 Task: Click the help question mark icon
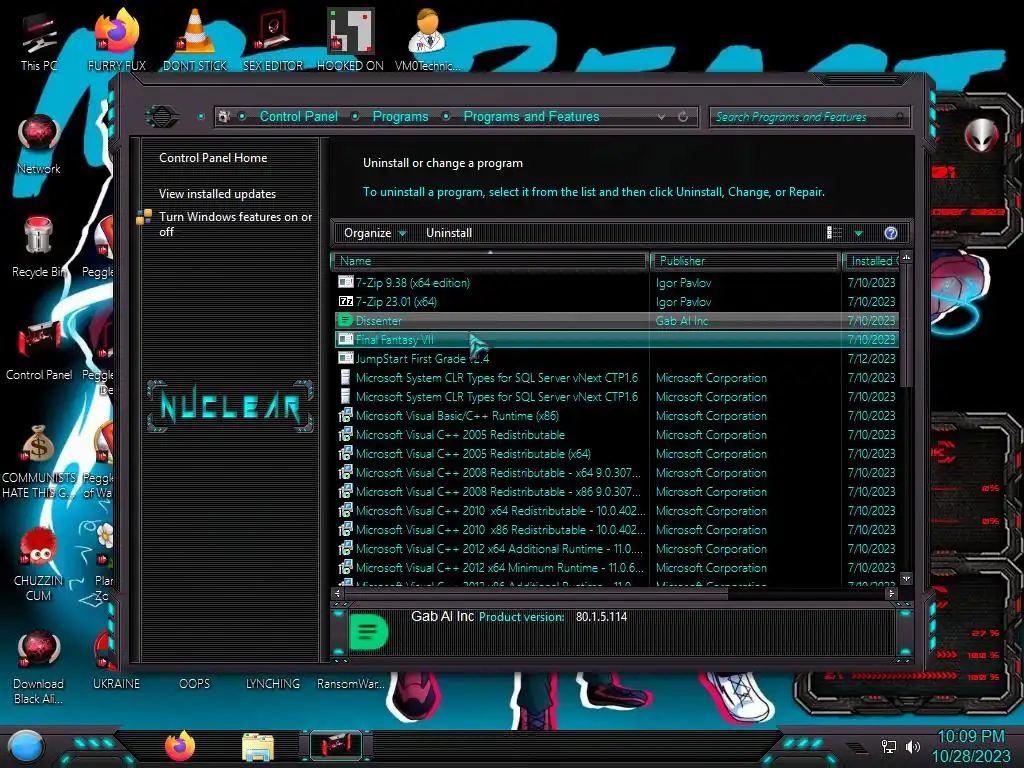coord(891,233)
